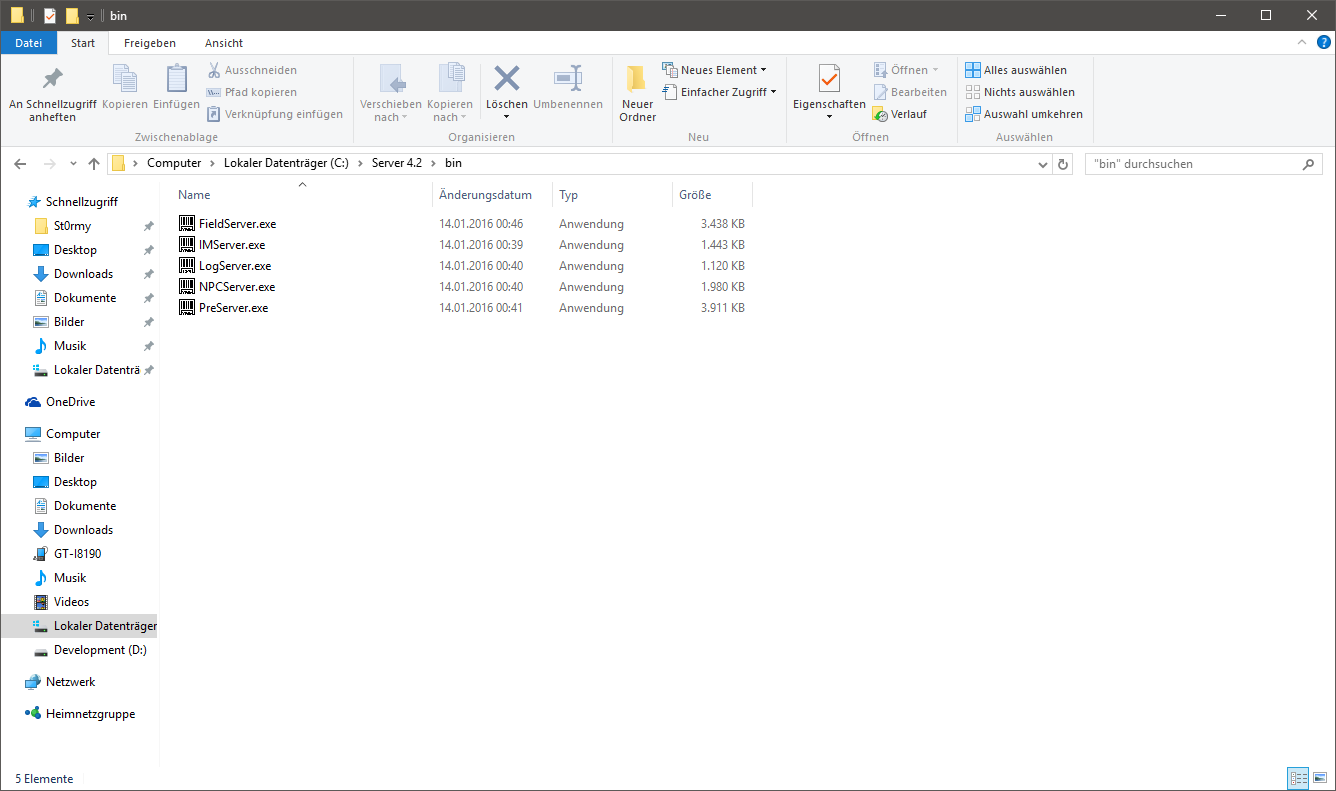Open quick access toolbar customize arrow
The image size is (1336, 791).
click(x=90, y=16)
